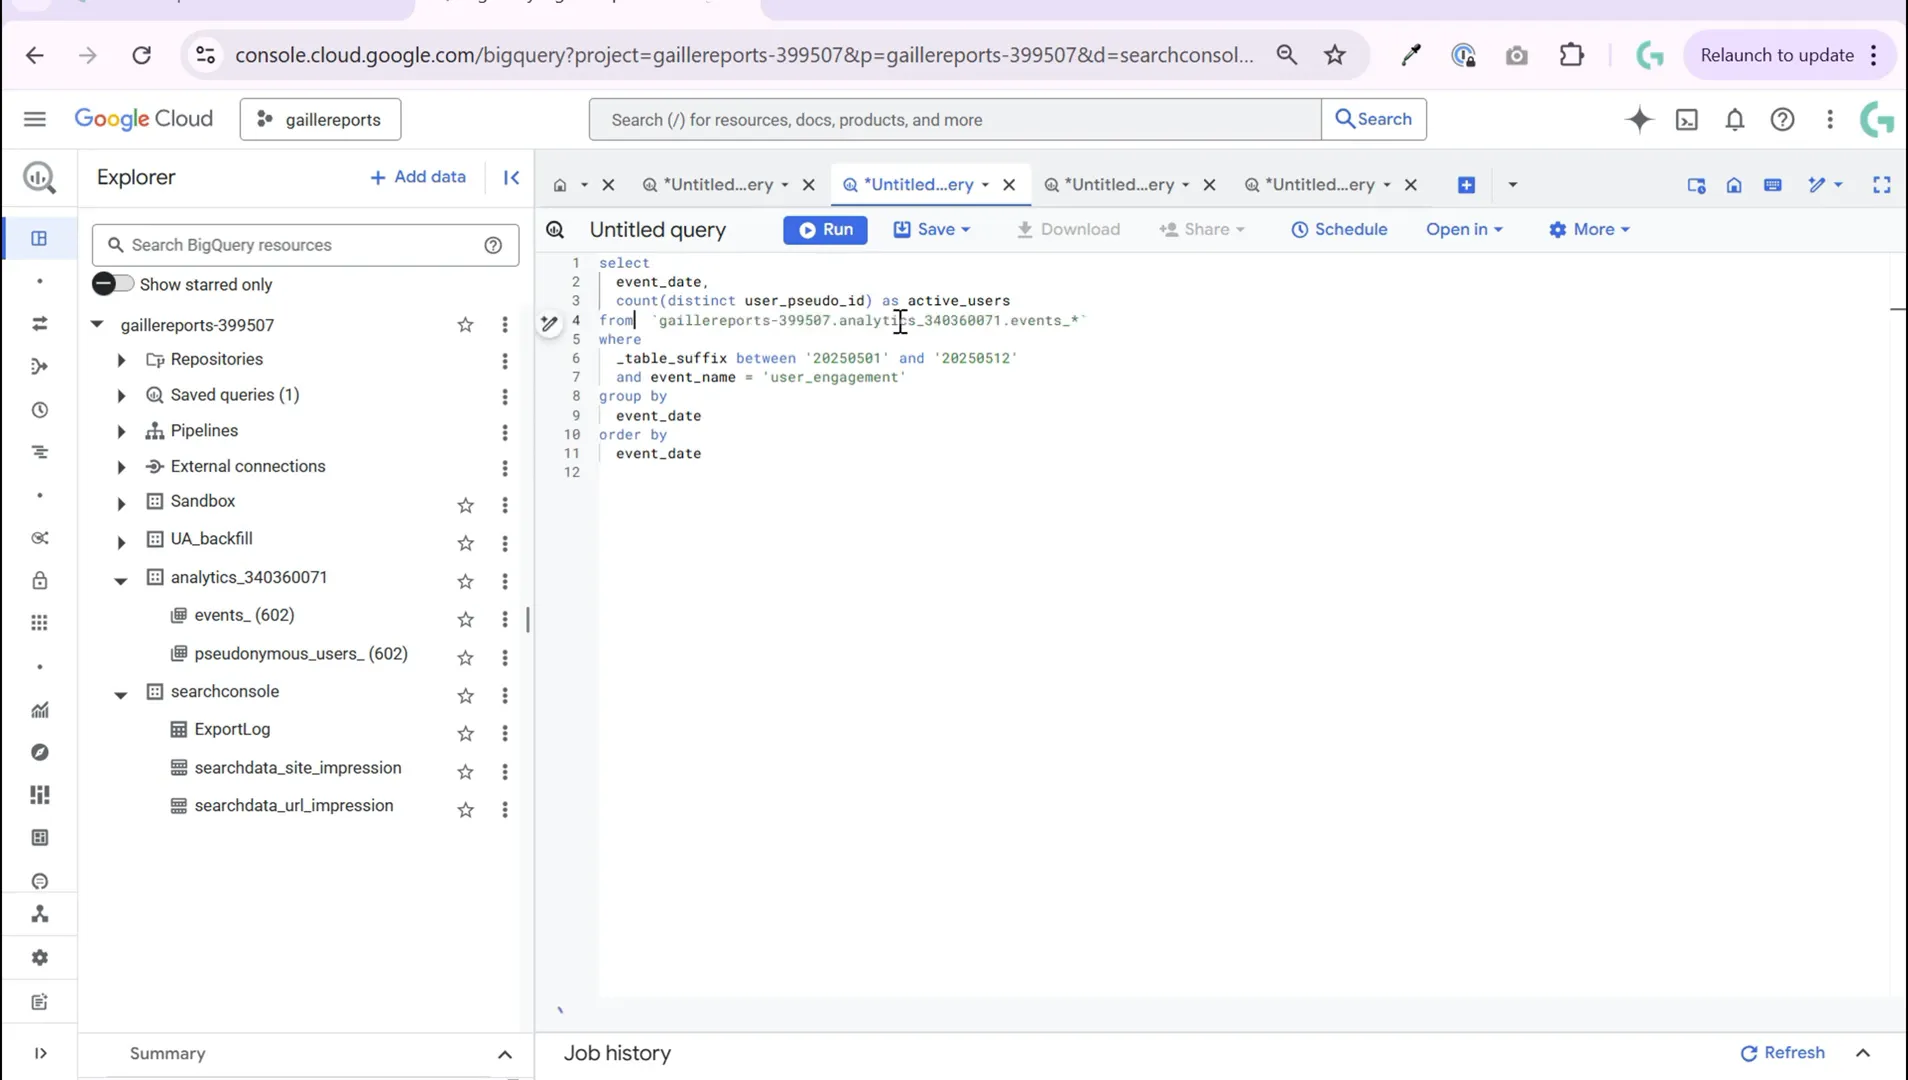Image resolution: width=1908 pixels, height=1080 pixels.
Task: Open the Save dropdown
Action: tap(931, 229)
